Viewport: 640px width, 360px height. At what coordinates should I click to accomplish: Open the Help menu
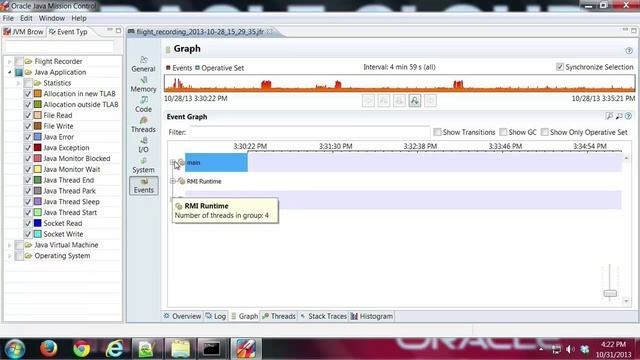(79, 18)
